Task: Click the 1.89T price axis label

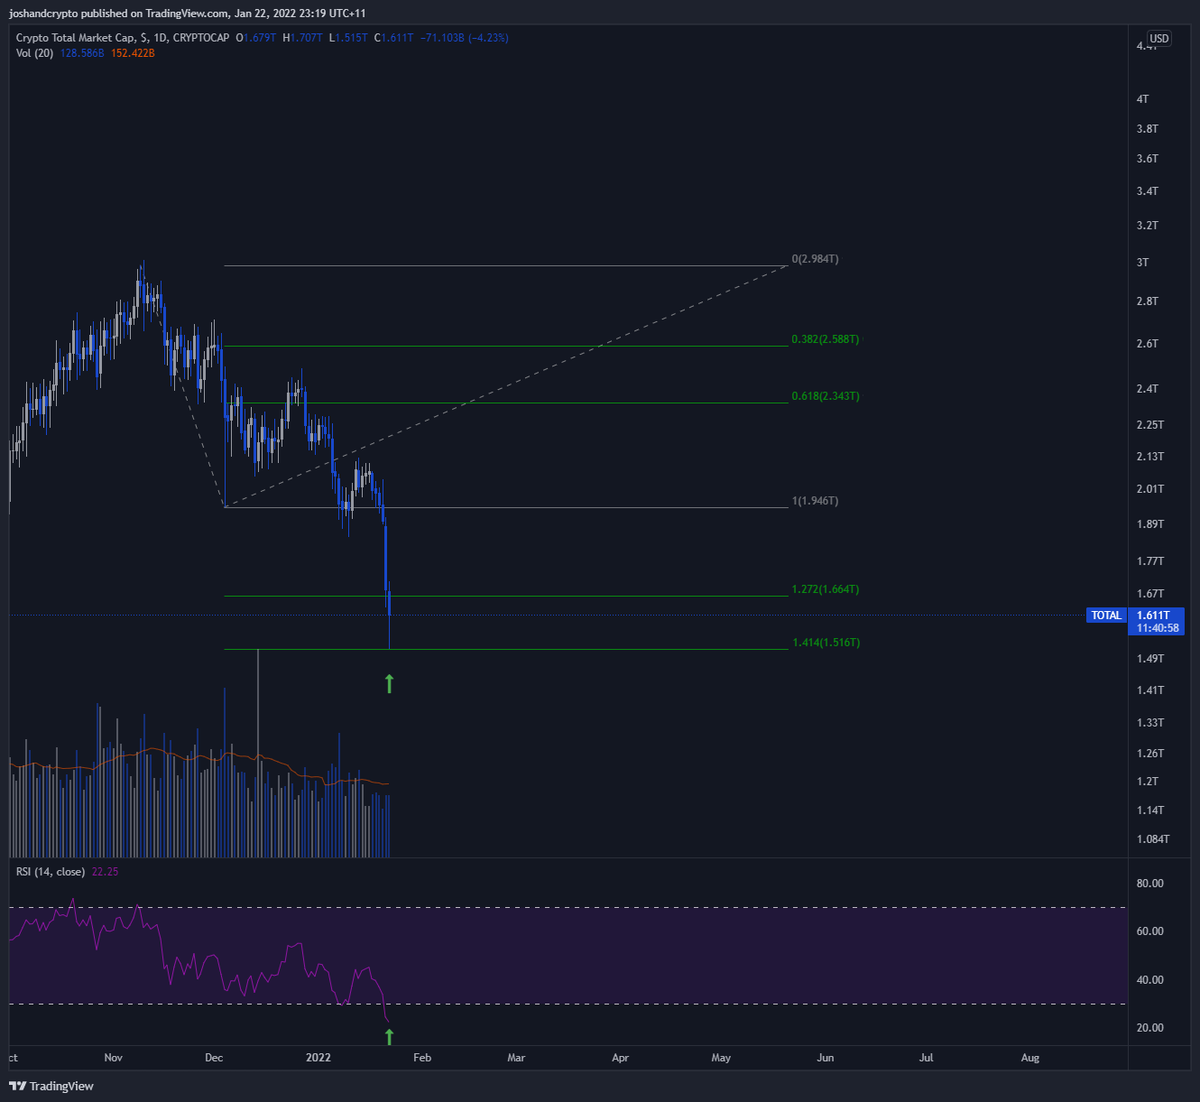Action: point(1150,524)
